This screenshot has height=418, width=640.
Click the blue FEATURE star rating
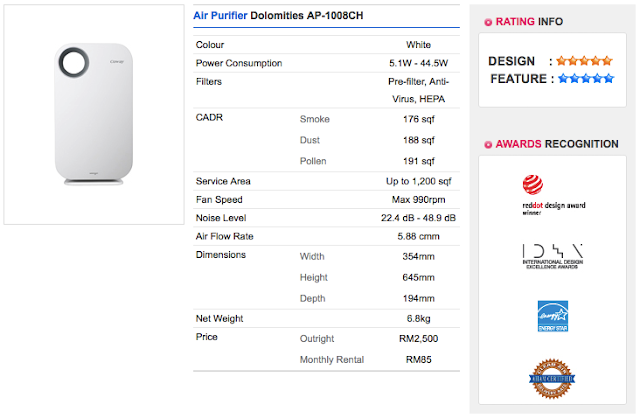coord(586,78)
